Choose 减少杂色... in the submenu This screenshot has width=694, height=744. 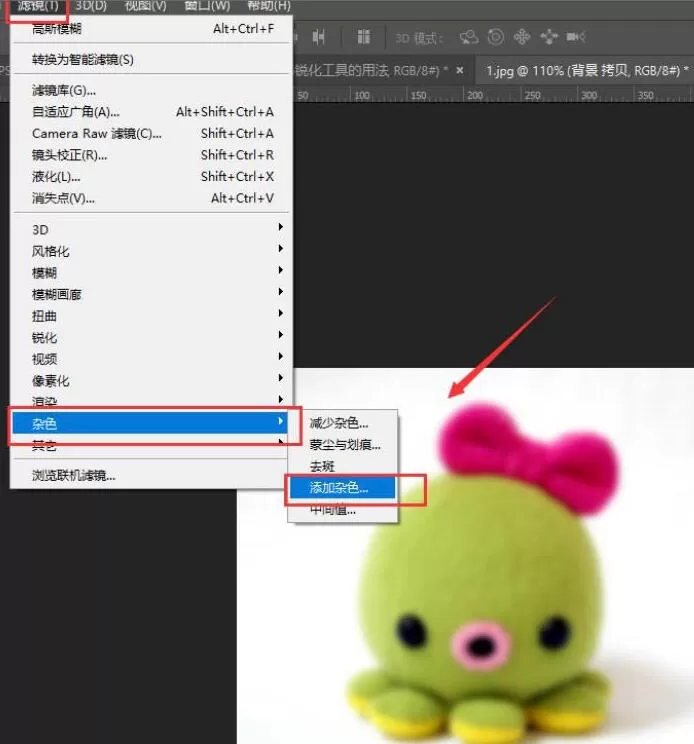click(342, 423)
